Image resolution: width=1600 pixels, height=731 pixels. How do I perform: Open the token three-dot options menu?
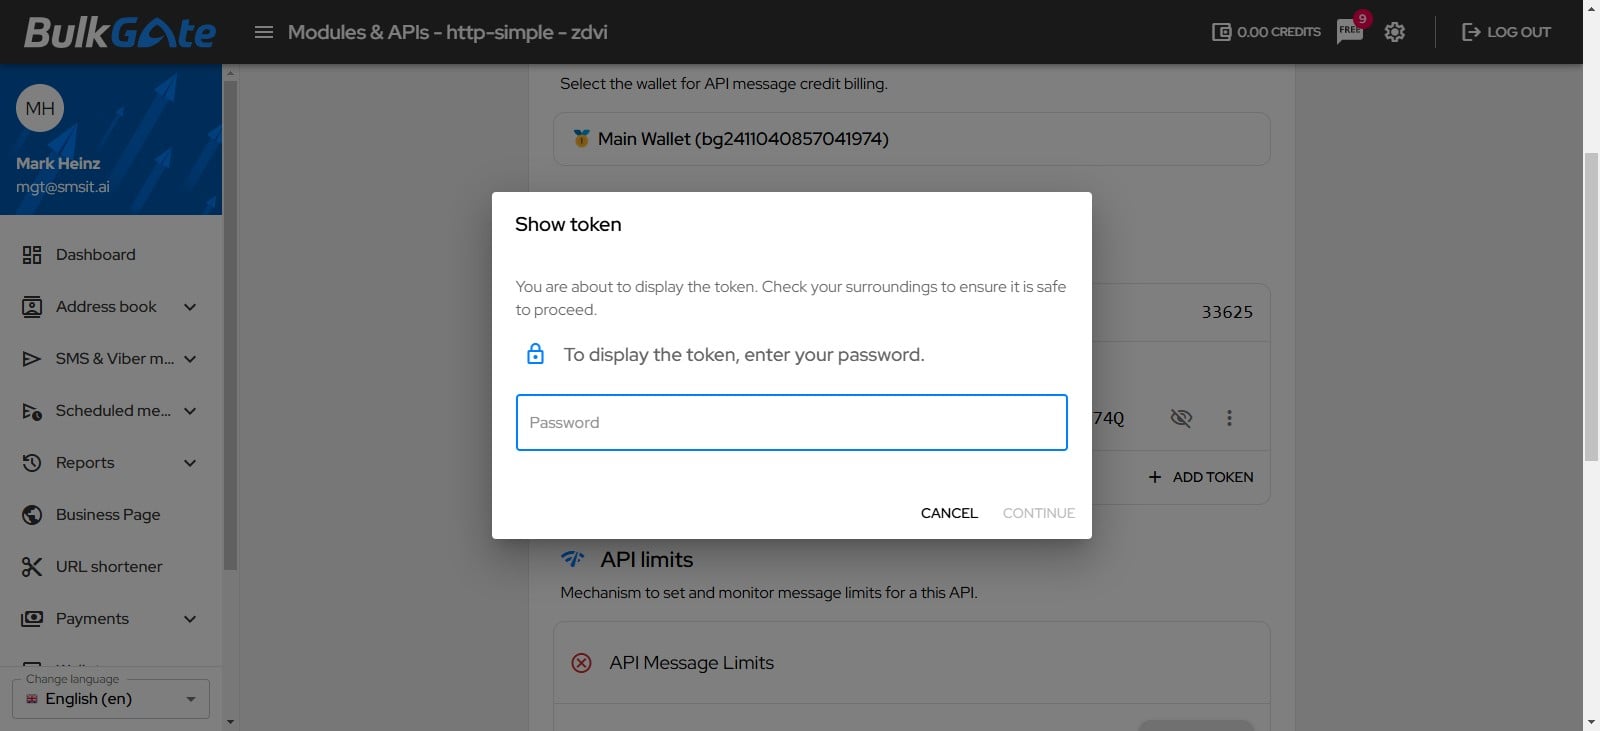(x=1229, y=418)
